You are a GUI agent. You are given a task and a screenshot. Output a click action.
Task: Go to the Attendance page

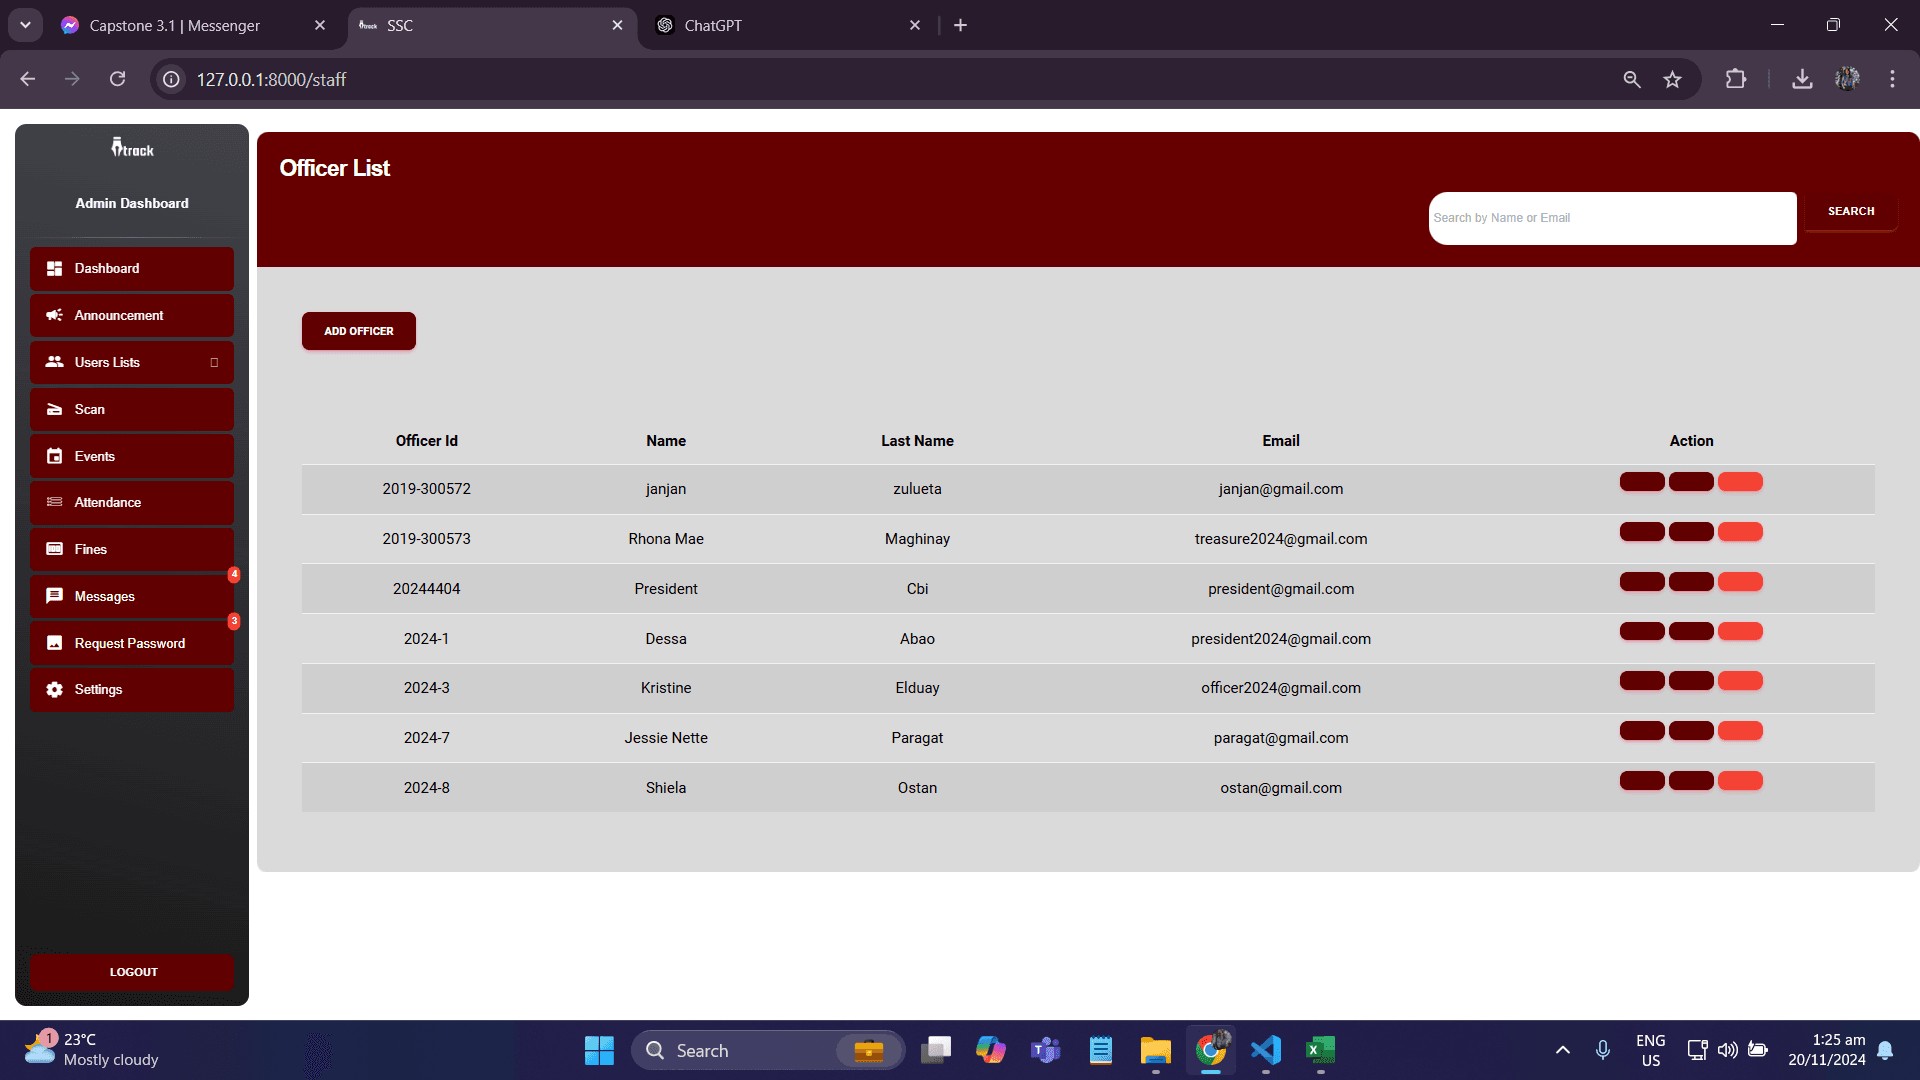pos(131,502)
